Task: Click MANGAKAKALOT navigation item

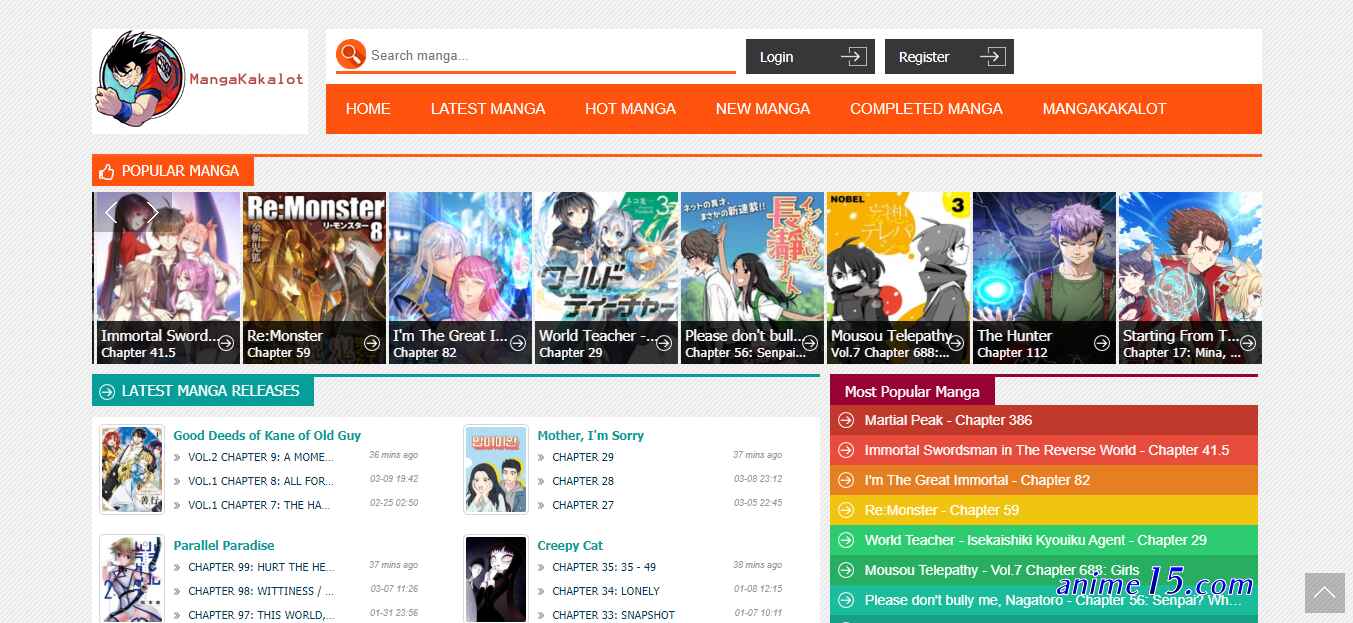Action: (x=1104, y=109)
